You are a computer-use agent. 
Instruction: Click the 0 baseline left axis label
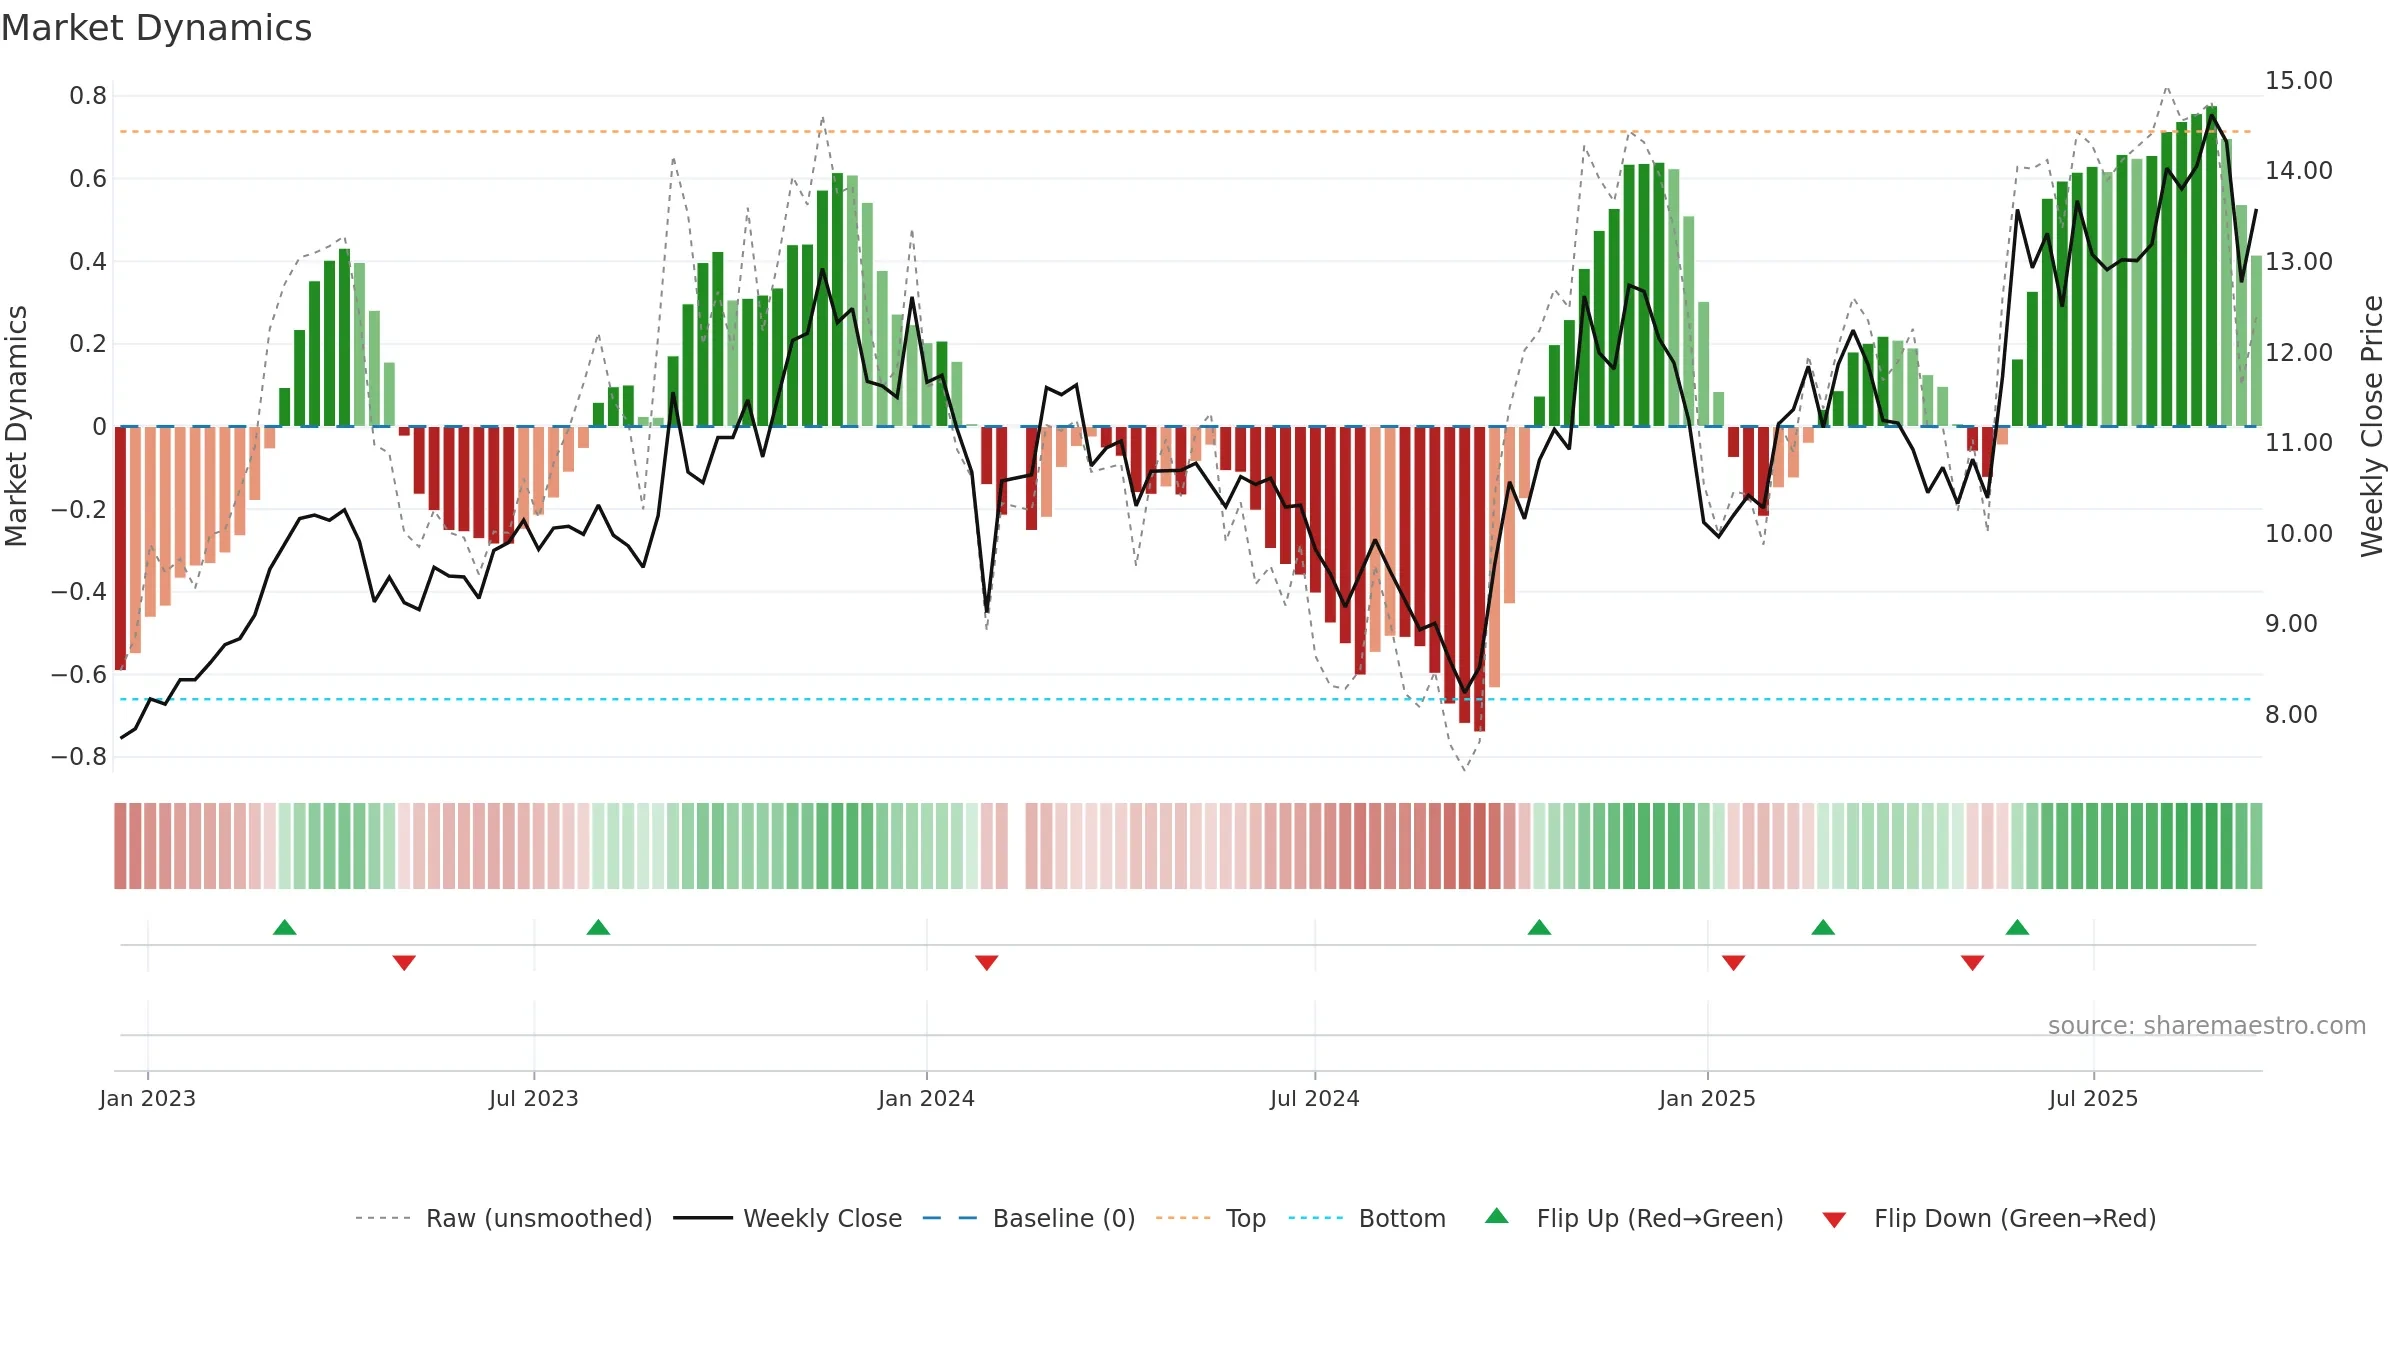tap(99, 427)
